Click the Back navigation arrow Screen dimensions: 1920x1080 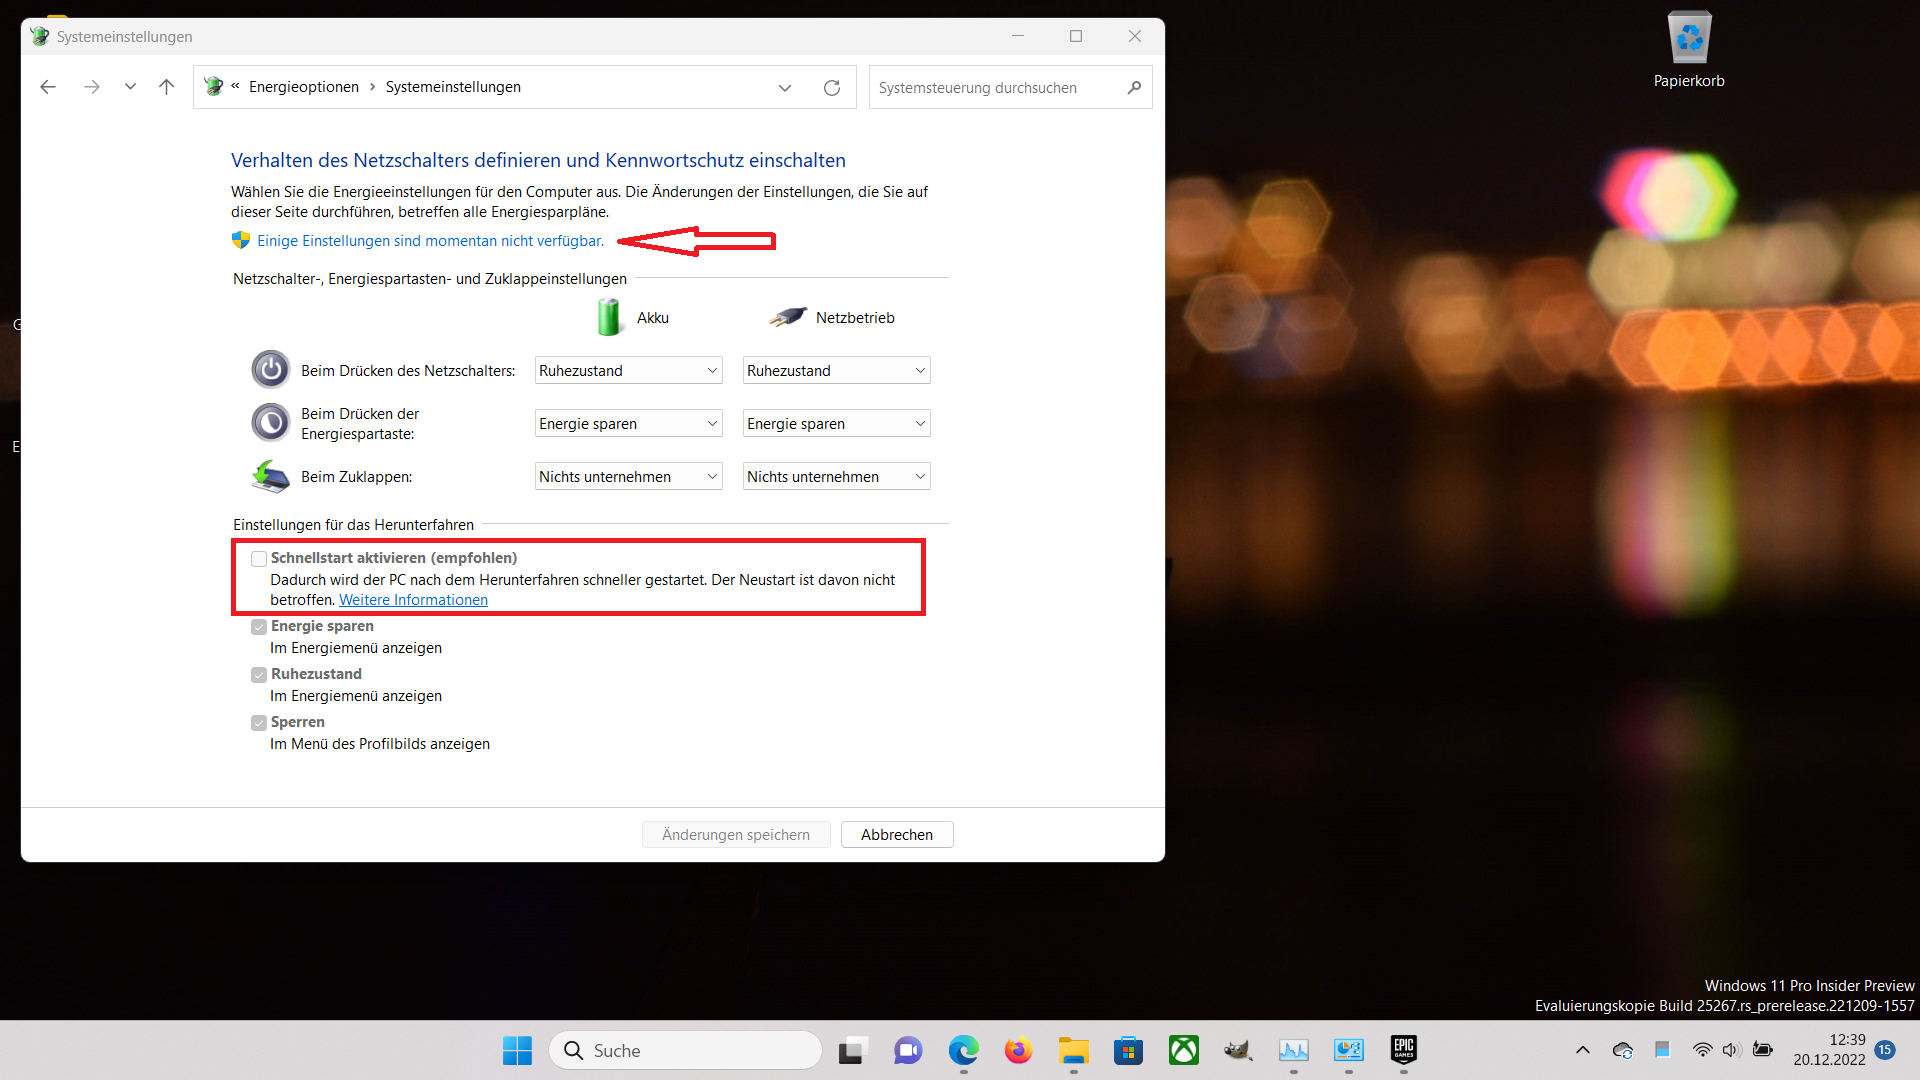coord(48,87)
